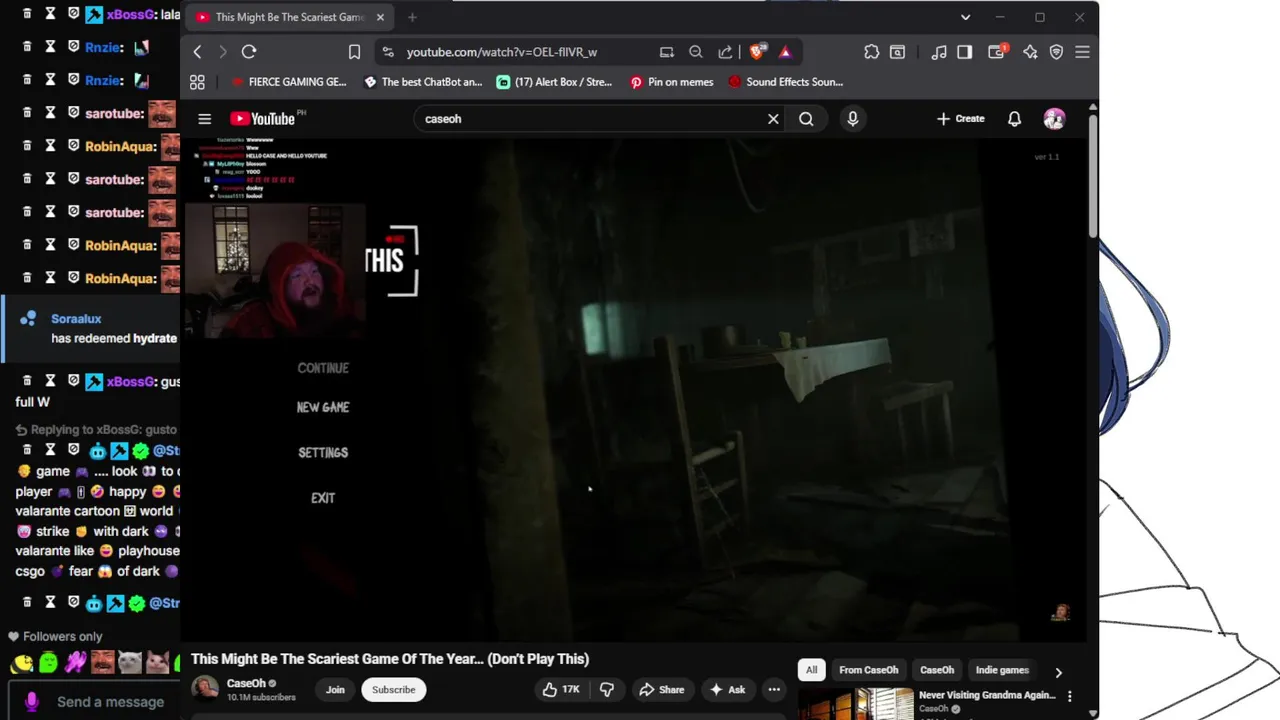The width and height of the screenshot is (1280, 720).
Task: Like the video with 17K likes
Action: [x=561, y=689]
